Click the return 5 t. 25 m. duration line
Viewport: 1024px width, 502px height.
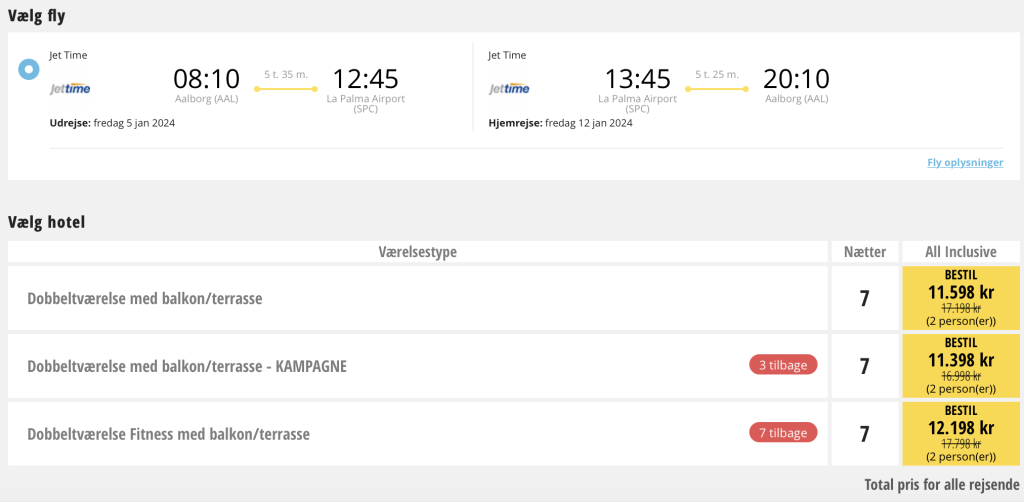coord(716,89)
